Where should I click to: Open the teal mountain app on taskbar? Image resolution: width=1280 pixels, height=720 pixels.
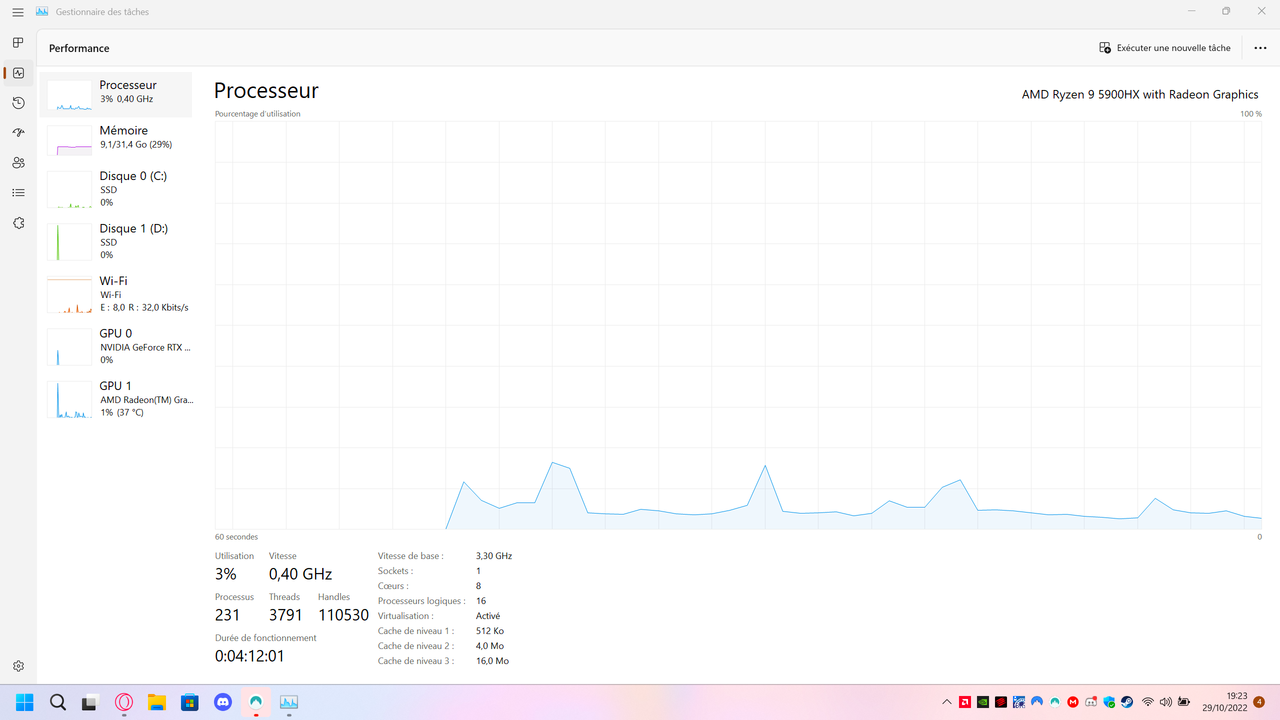(256, 702)
